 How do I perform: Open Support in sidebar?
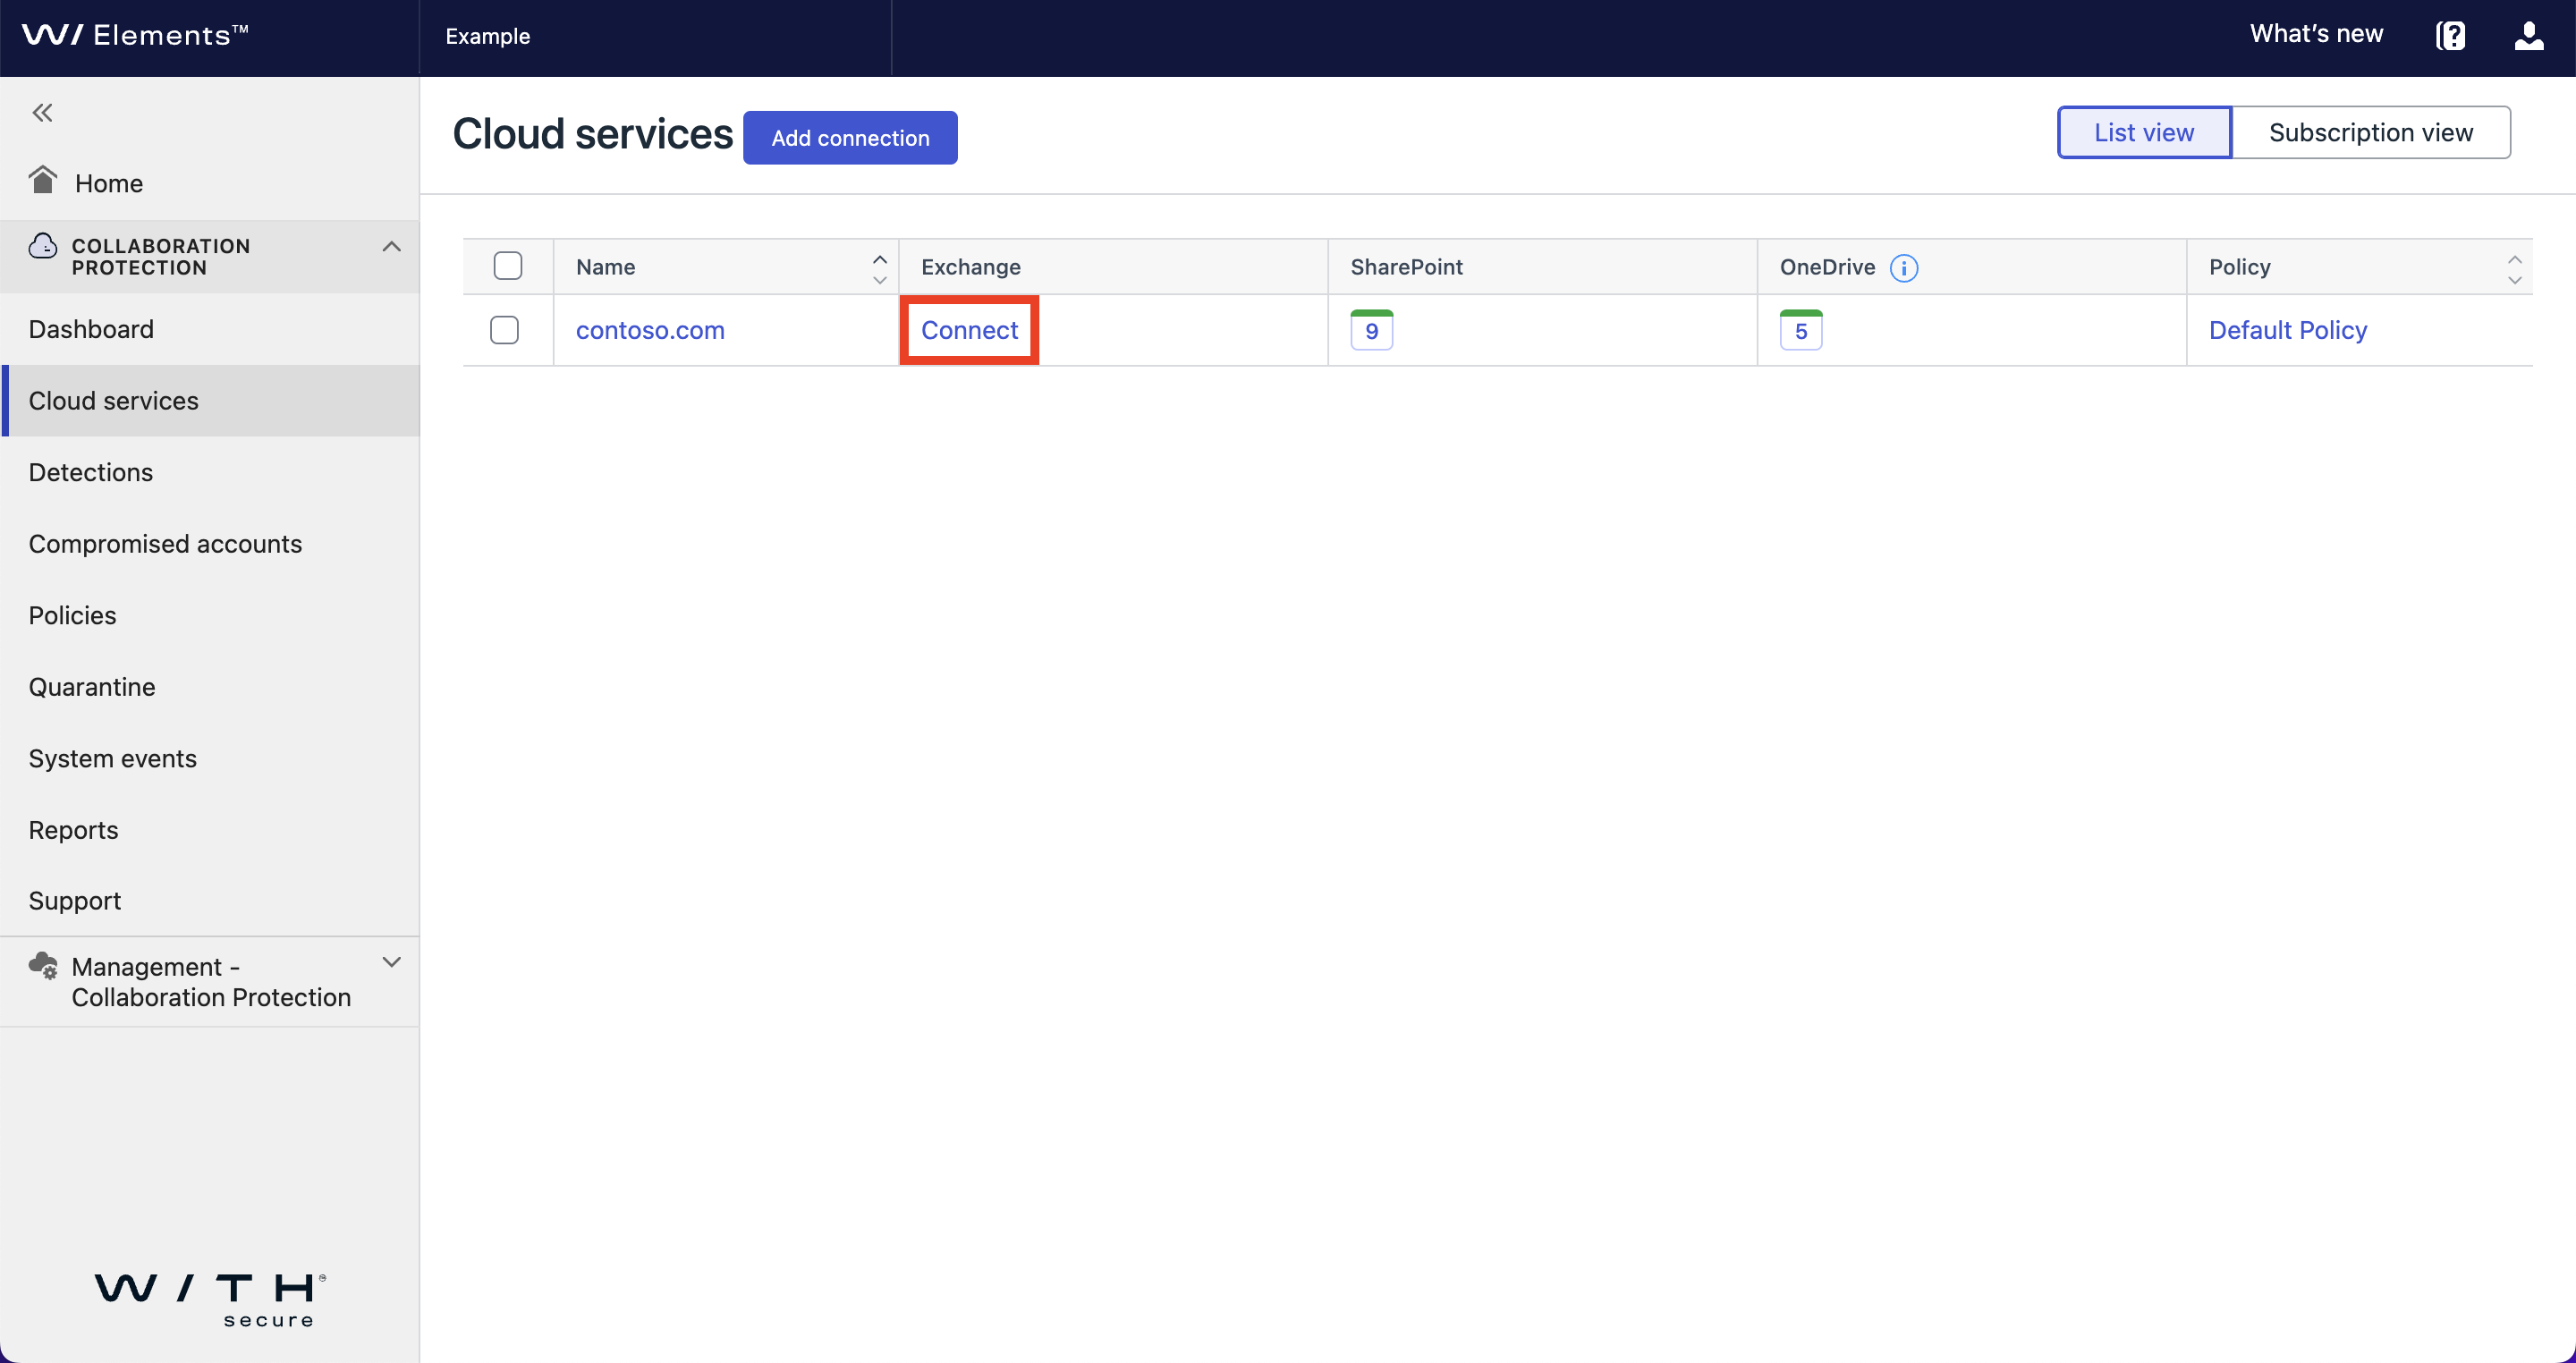coord(210,900)
